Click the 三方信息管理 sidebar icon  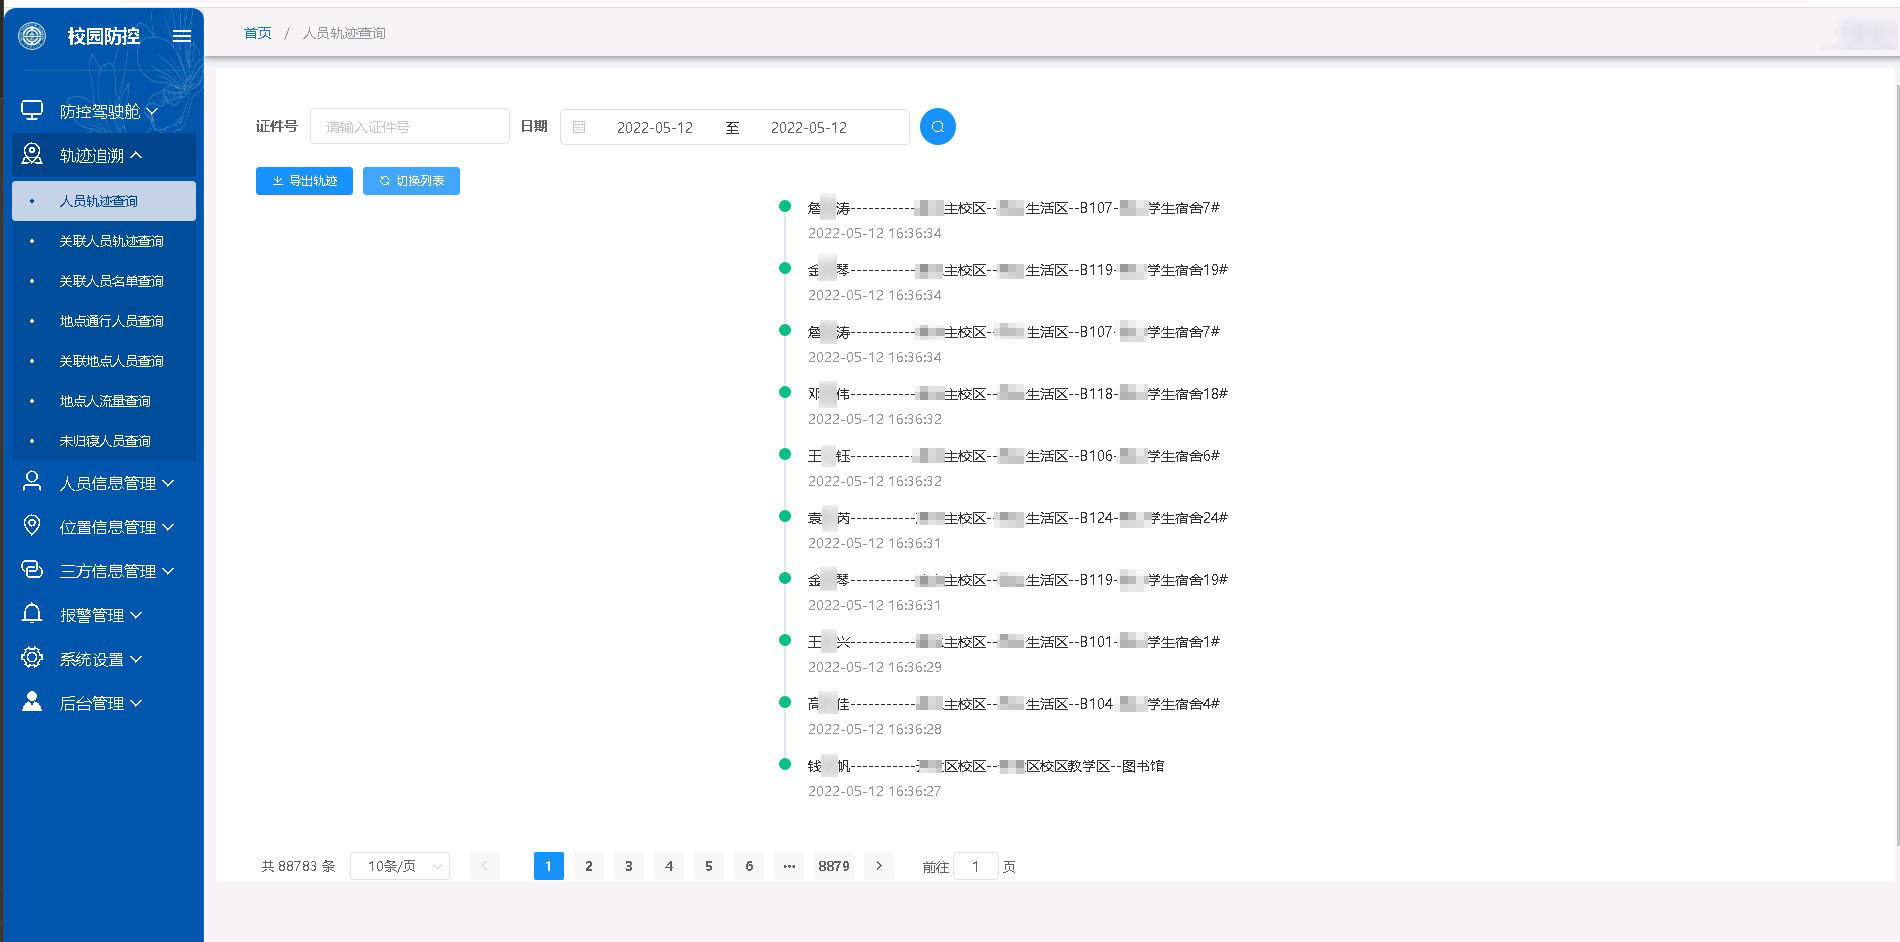point(30,571)
